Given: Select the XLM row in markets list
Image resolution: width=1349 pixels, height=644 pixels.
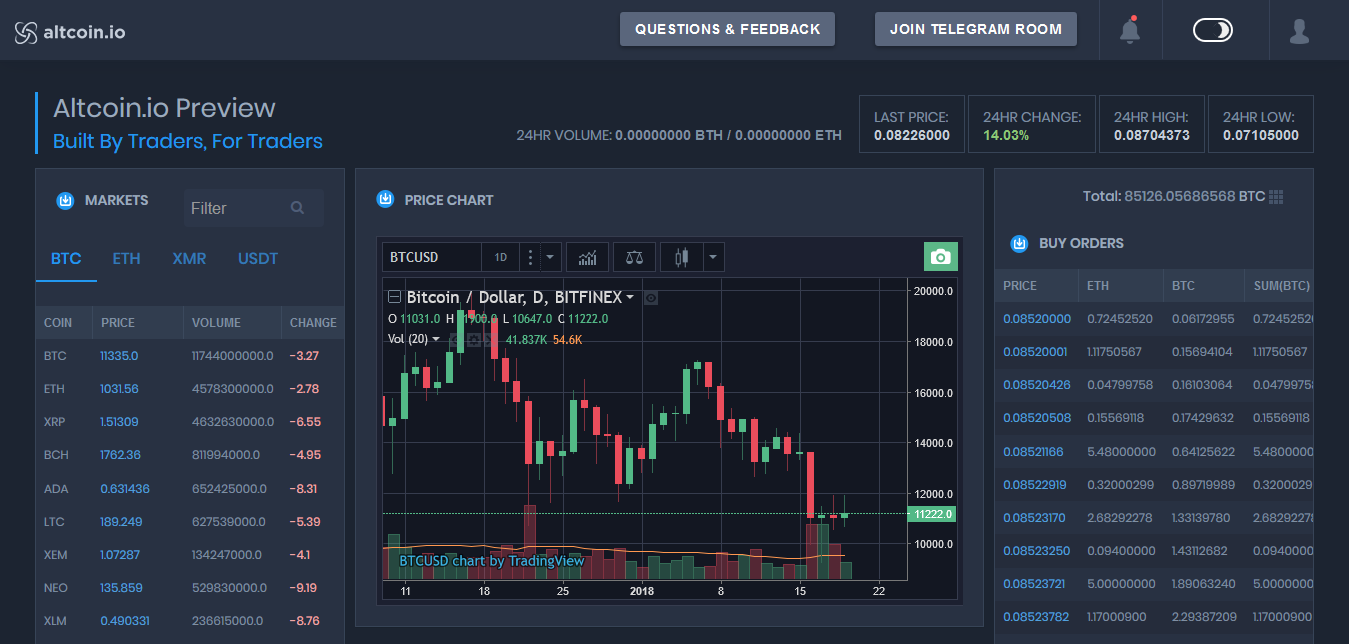Looking at the screenshot, I should coord(190,621).
